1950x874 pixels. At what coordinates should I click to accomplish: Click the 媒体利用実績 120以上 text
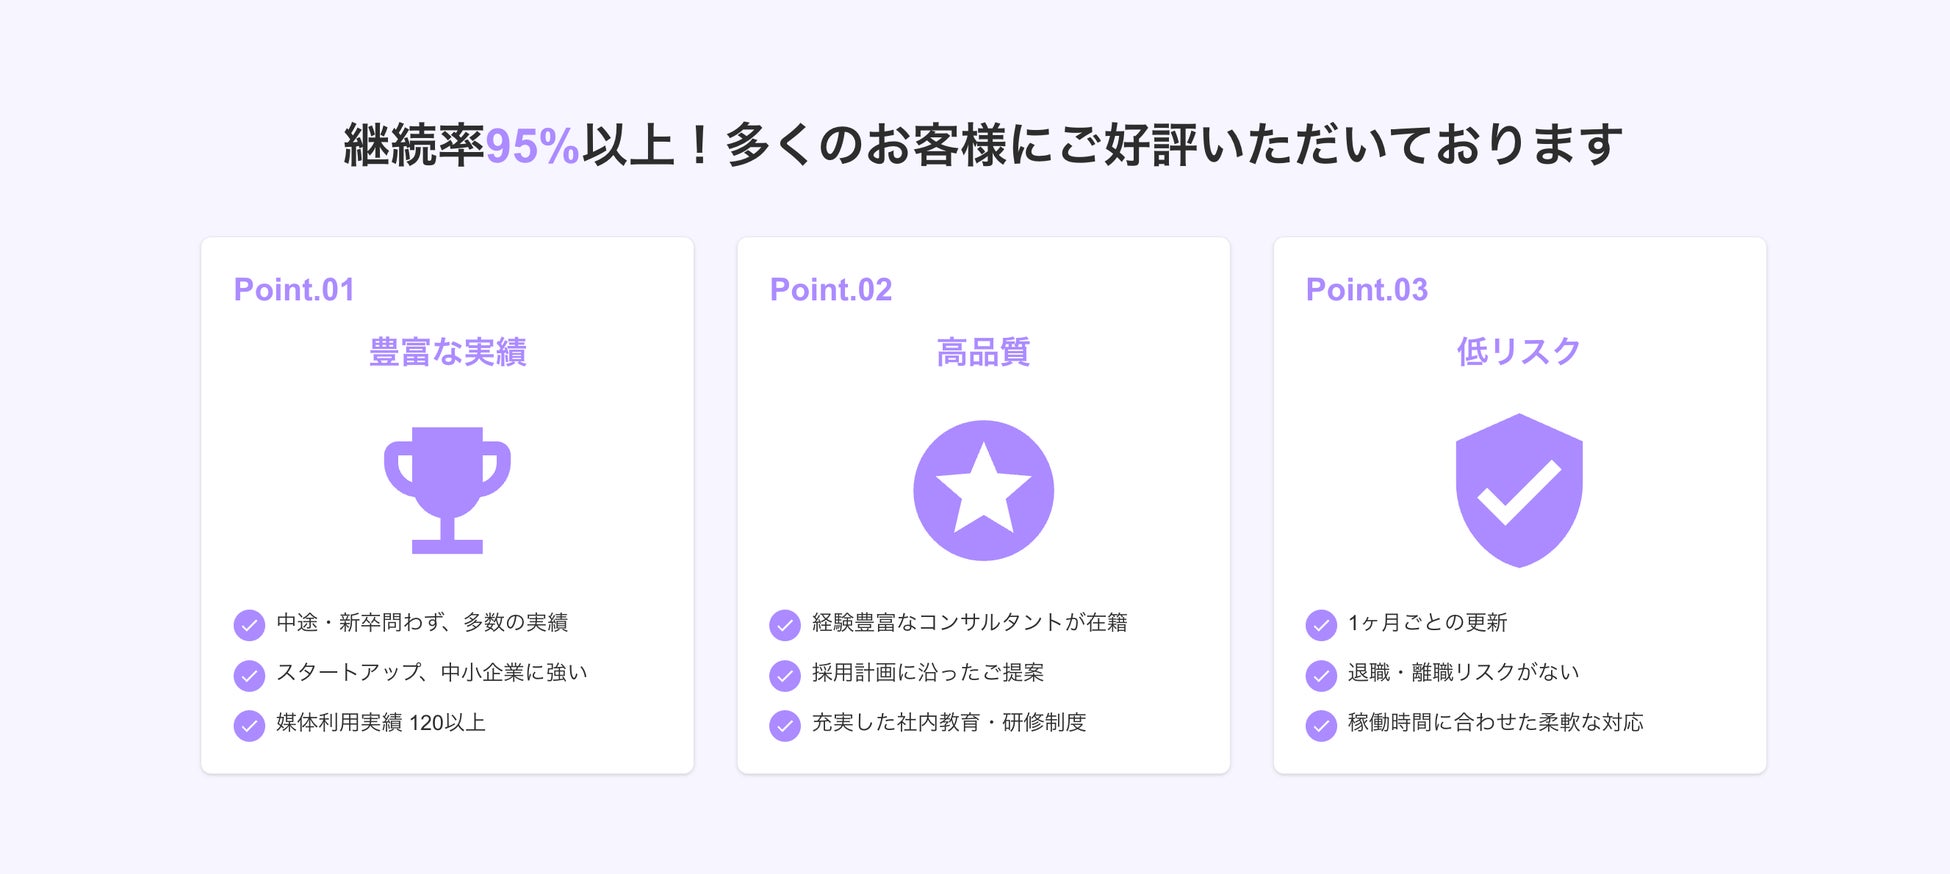click(x=381, y=723)
